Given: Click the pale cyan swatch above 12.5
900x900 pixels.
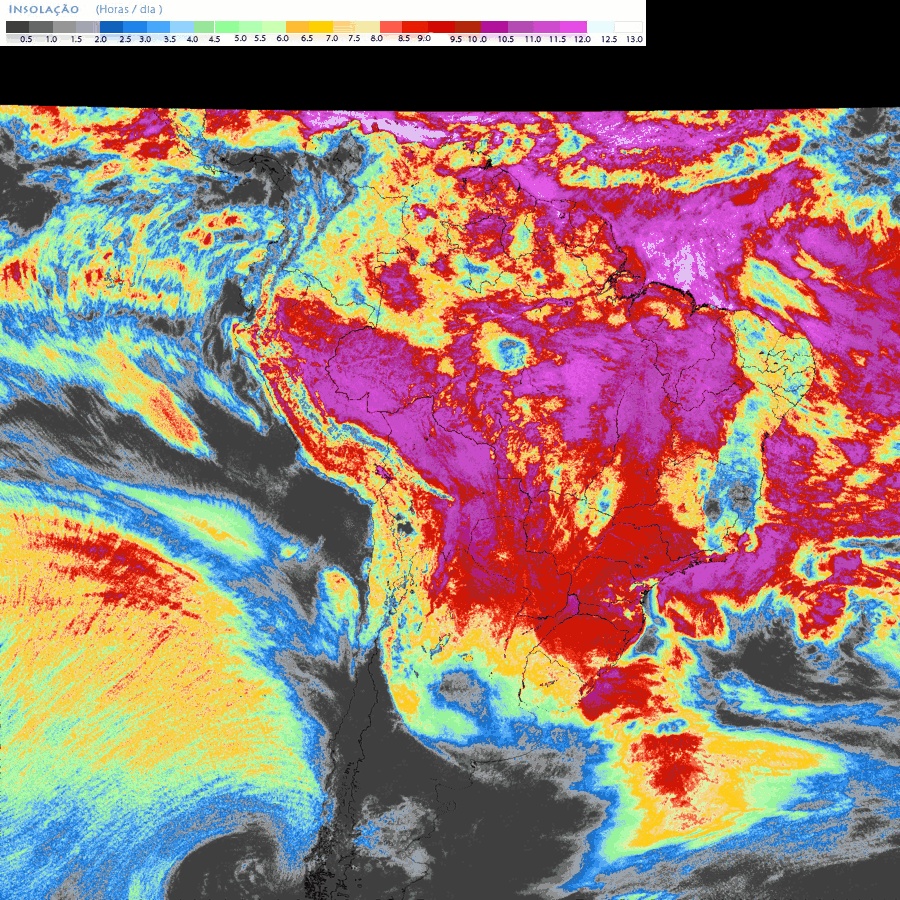Looking at the screenshot, I should click(x=600, y=27).
